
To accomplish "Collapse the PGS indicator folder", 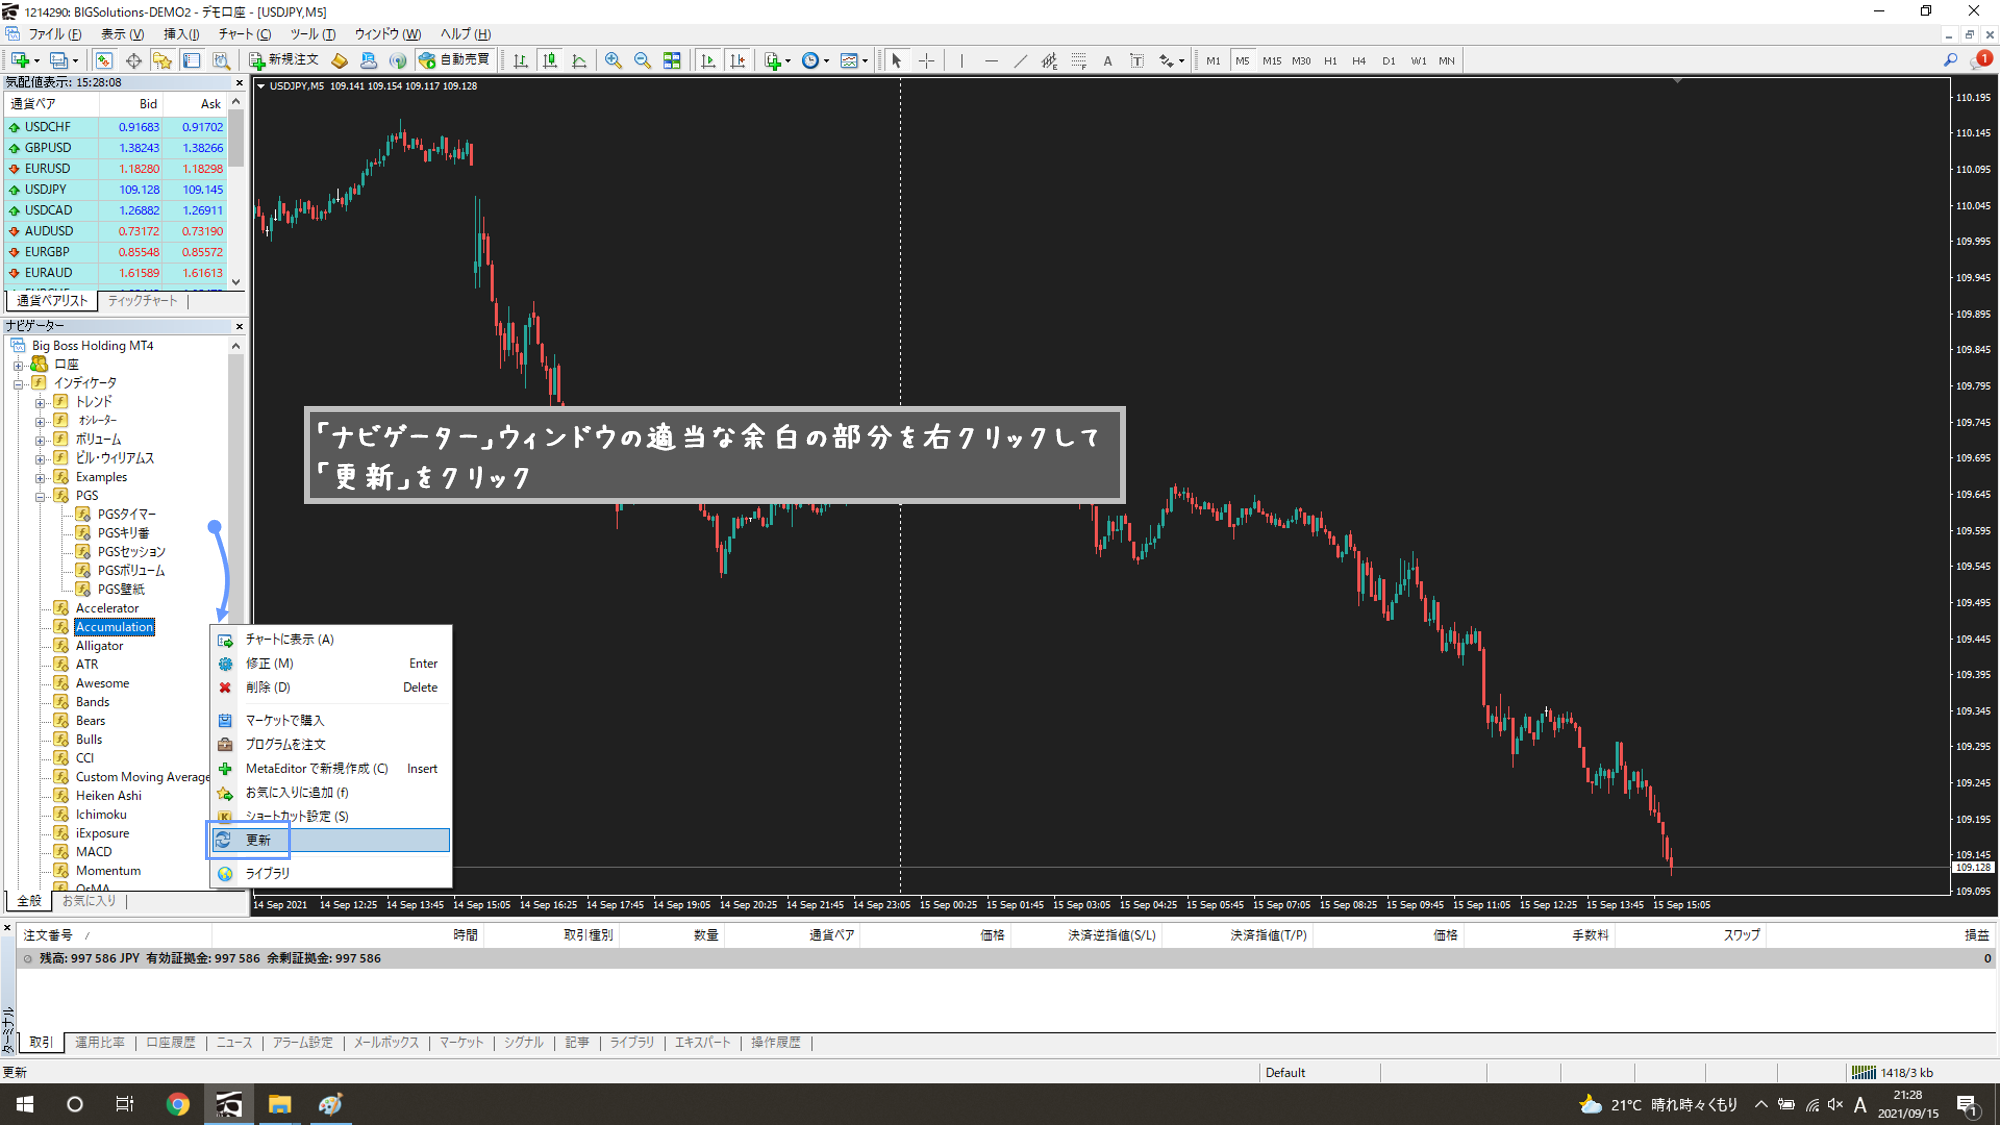I will [40, 496].
